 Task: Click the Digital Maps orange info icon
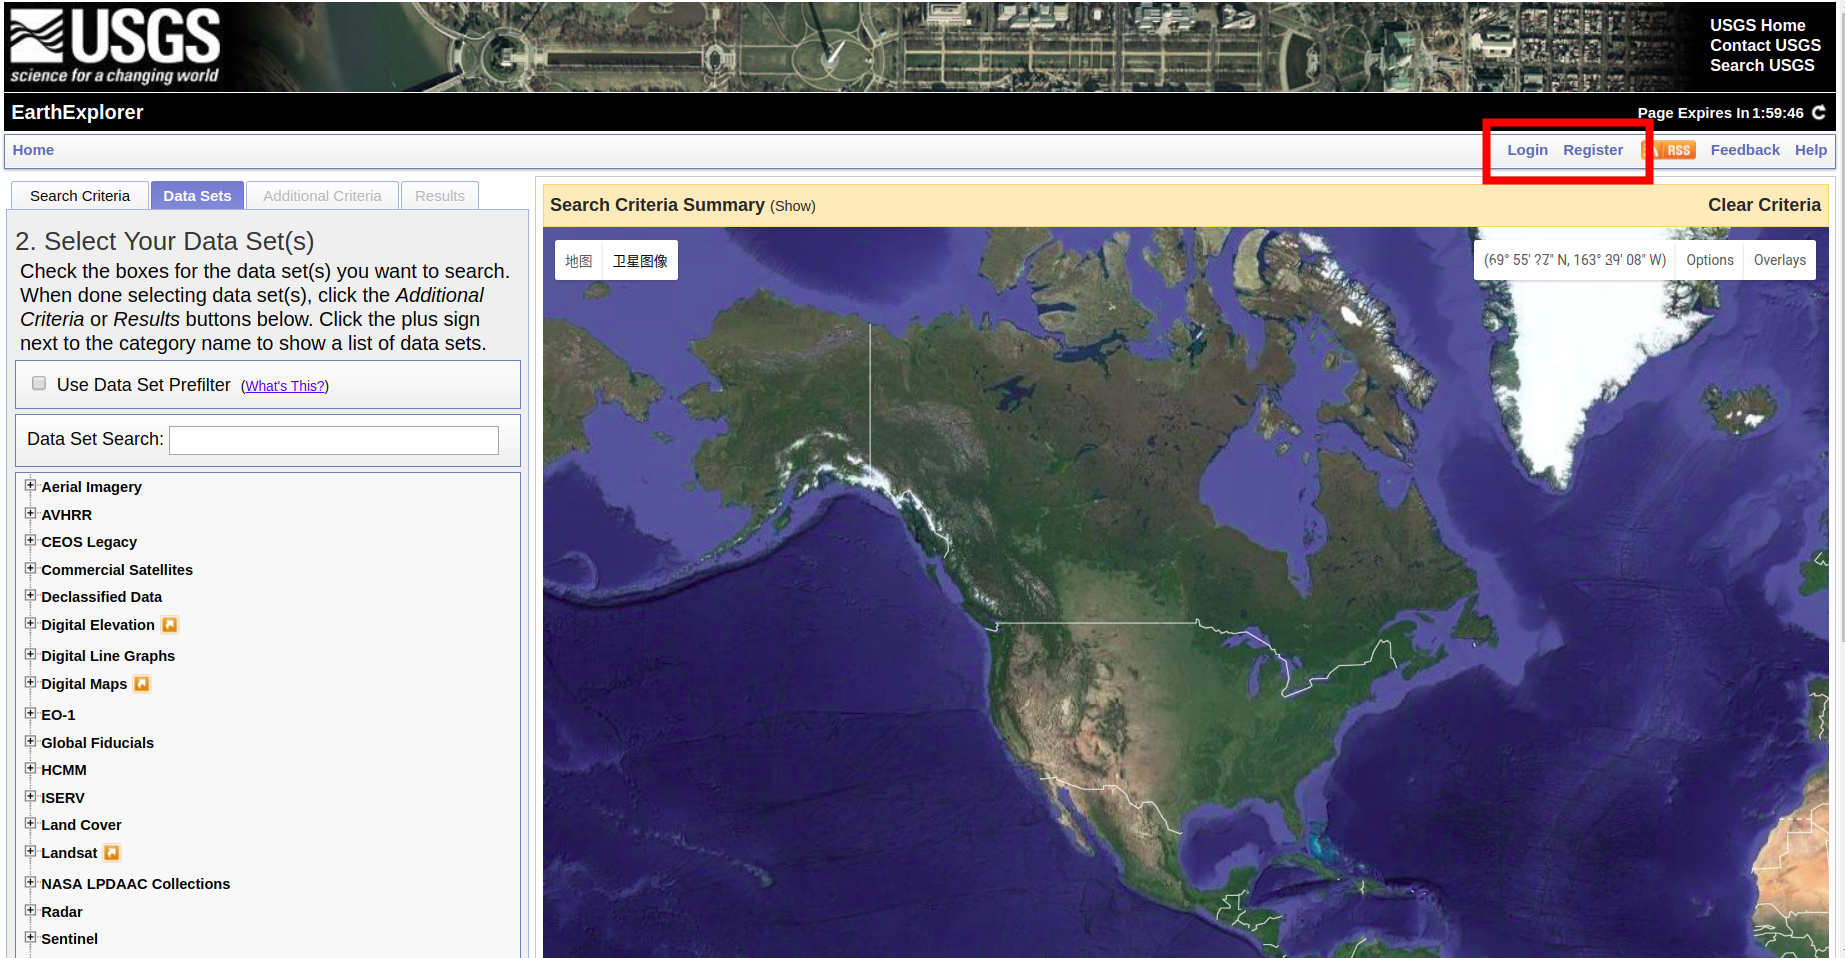142,684
